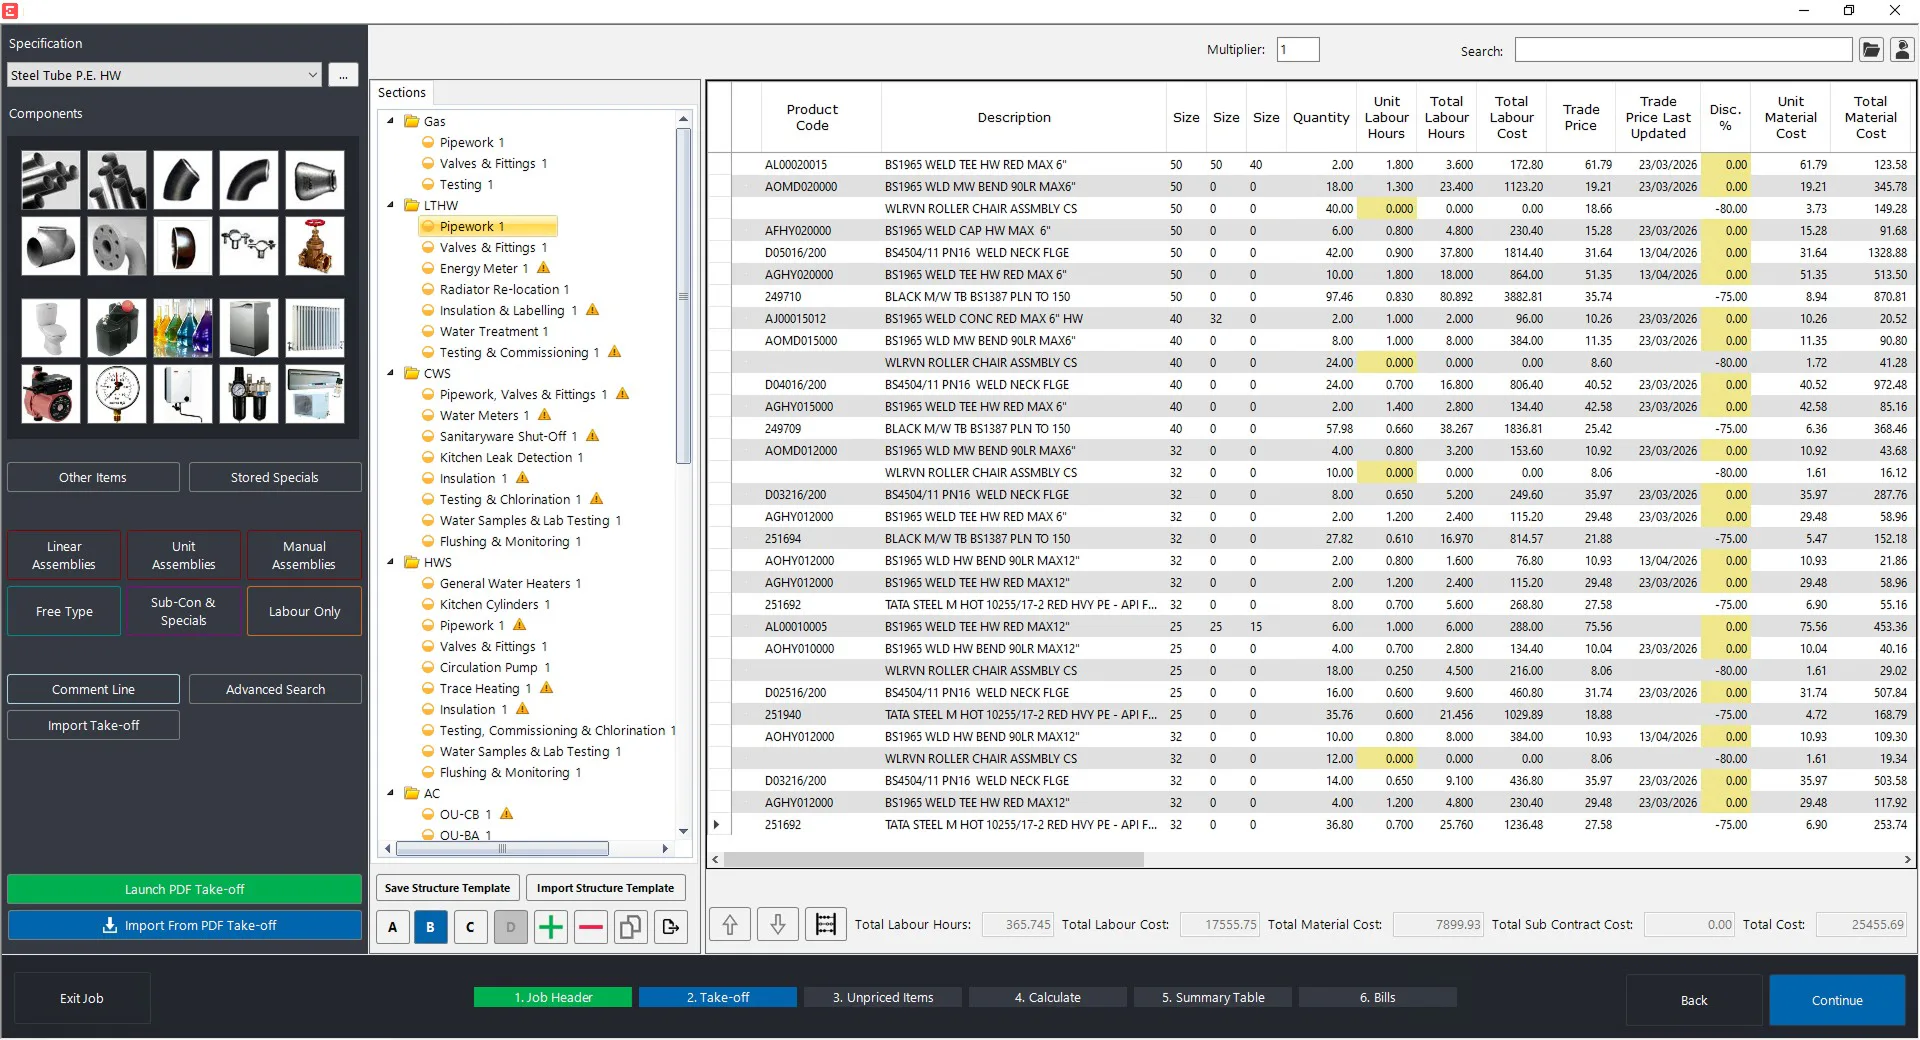Viewport: 1920px width, 1040px height.
Task: Remove section using red minus button
Action: pos(591,927)
